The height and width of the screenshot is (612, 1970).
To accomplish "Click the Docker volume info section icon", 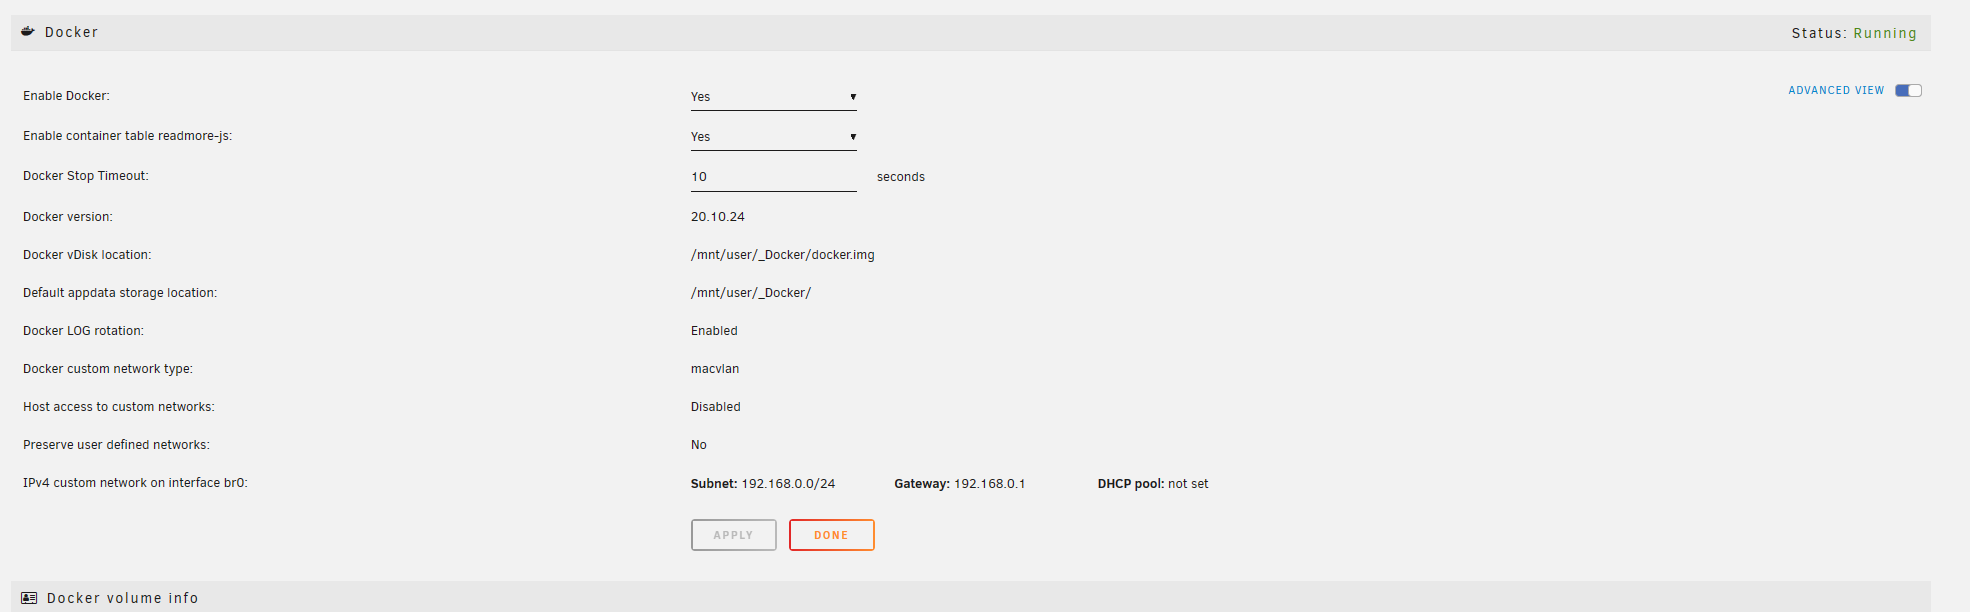I will (x=29, y=598).
